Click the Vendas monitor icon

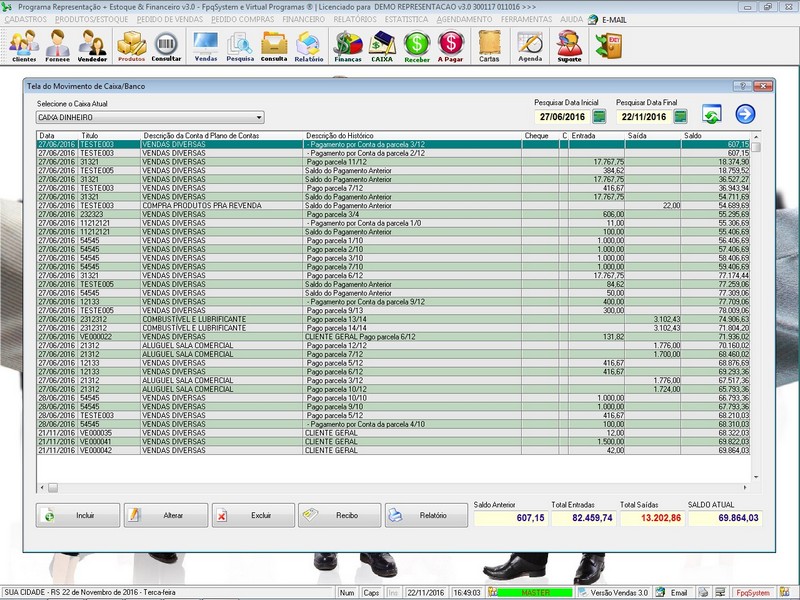(205, 45)
